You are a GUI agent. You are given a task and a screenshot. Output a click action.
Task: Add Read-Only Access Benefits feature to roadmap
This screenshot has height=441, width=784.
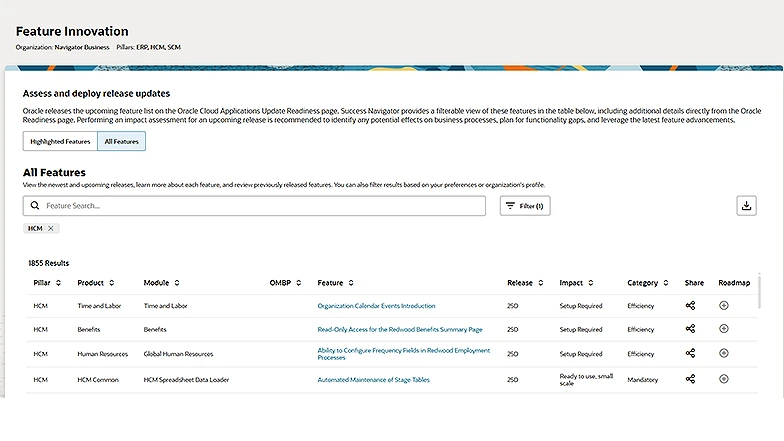click(x=724, y=329)
